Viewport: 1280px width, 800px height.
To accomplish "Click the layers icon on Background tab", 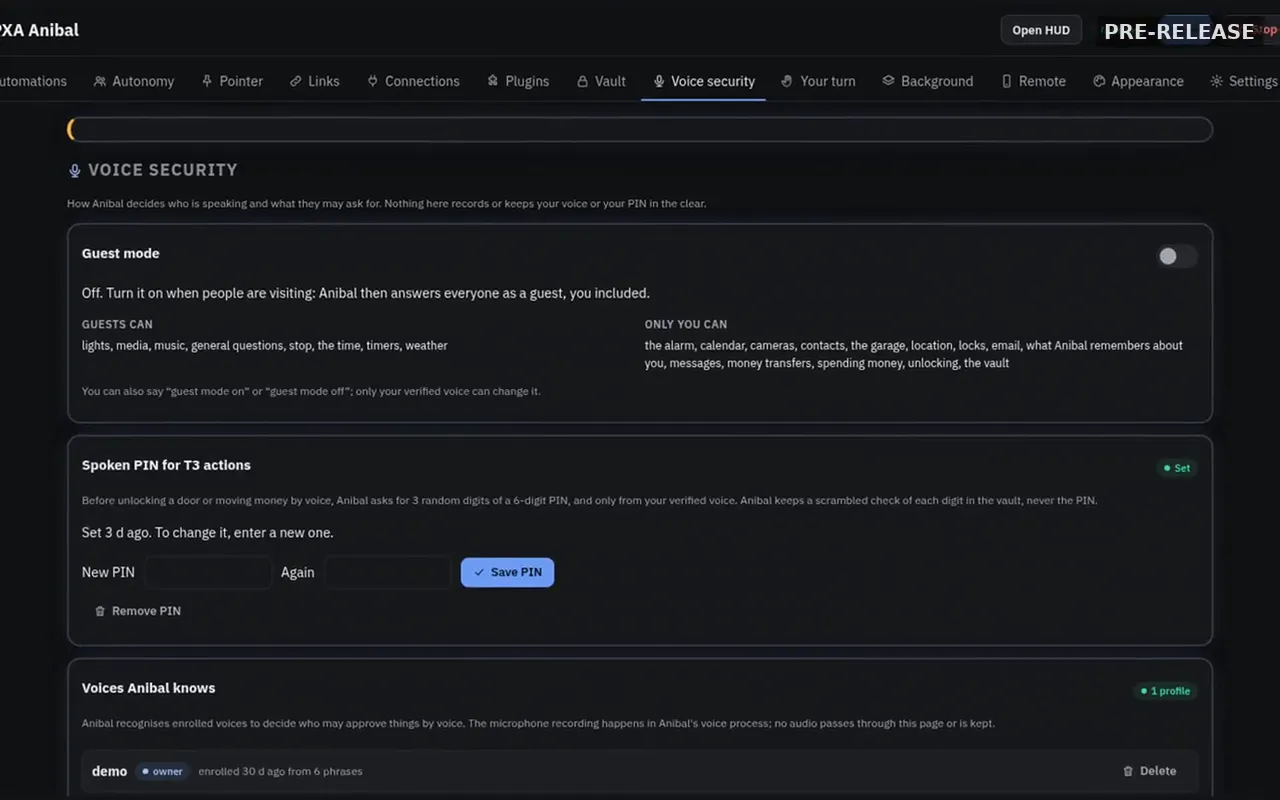I will click(x=888, y=81).
